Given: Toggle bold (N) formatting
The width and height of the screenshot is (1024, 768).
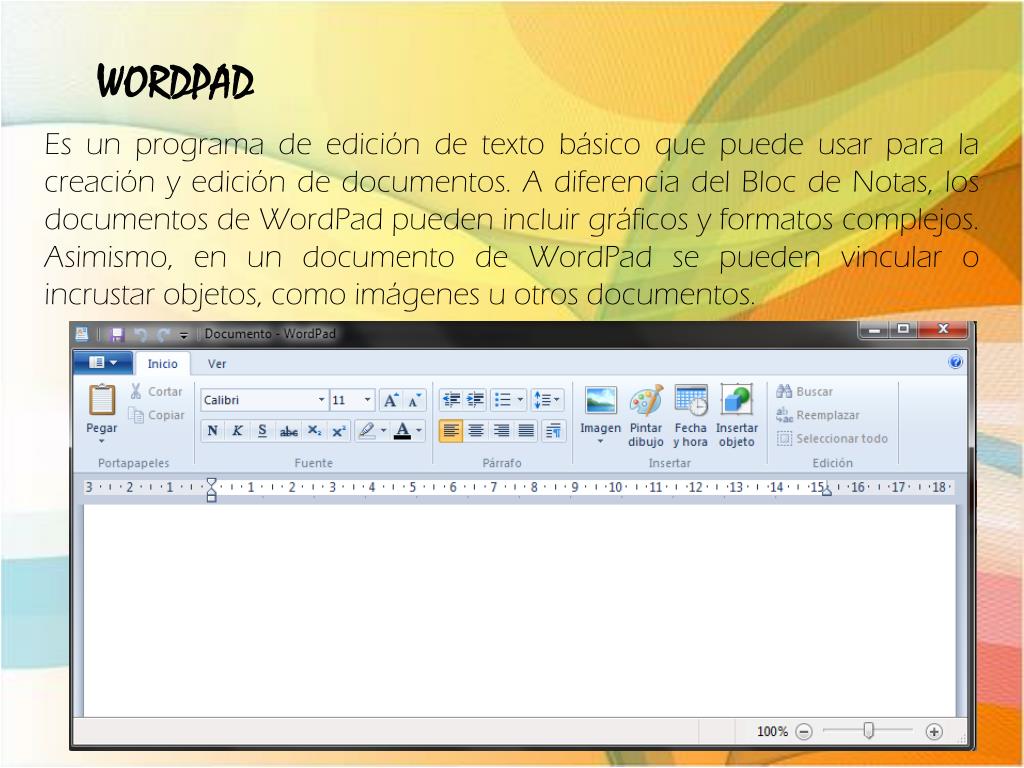Looking at the screenshot, I should 212,430.
